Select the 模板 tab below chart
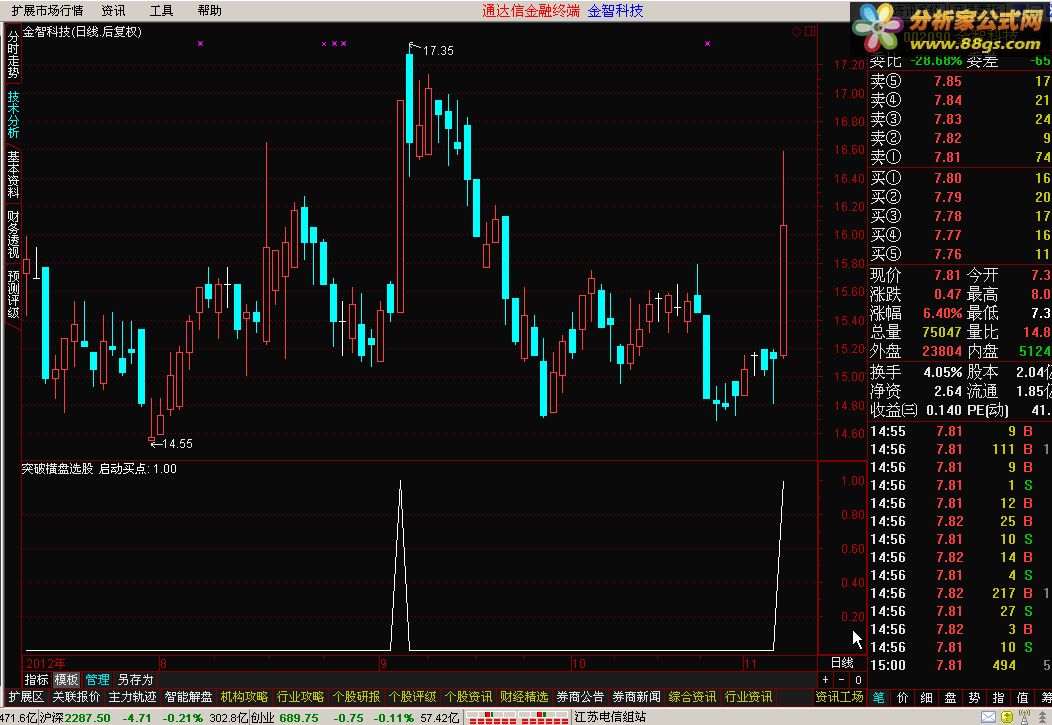Viewport: 1052px width, 725px height. point(66,679)
